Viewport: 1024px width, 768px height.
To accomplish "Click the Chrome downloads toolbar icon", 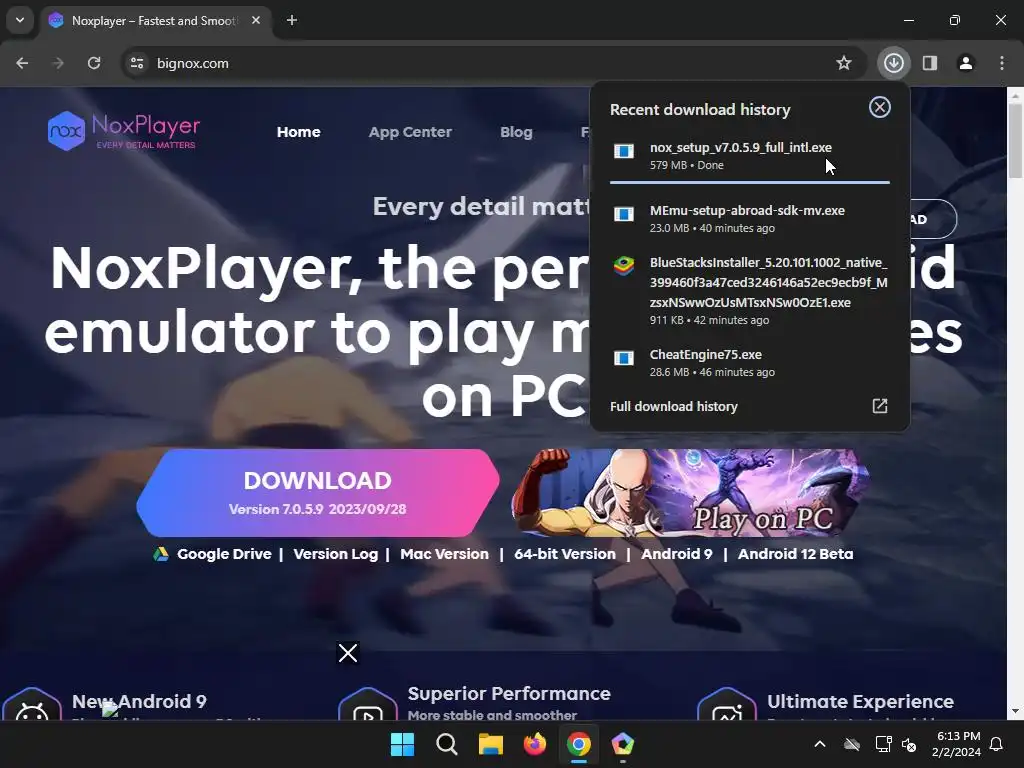I will click(x=893, y=63).
